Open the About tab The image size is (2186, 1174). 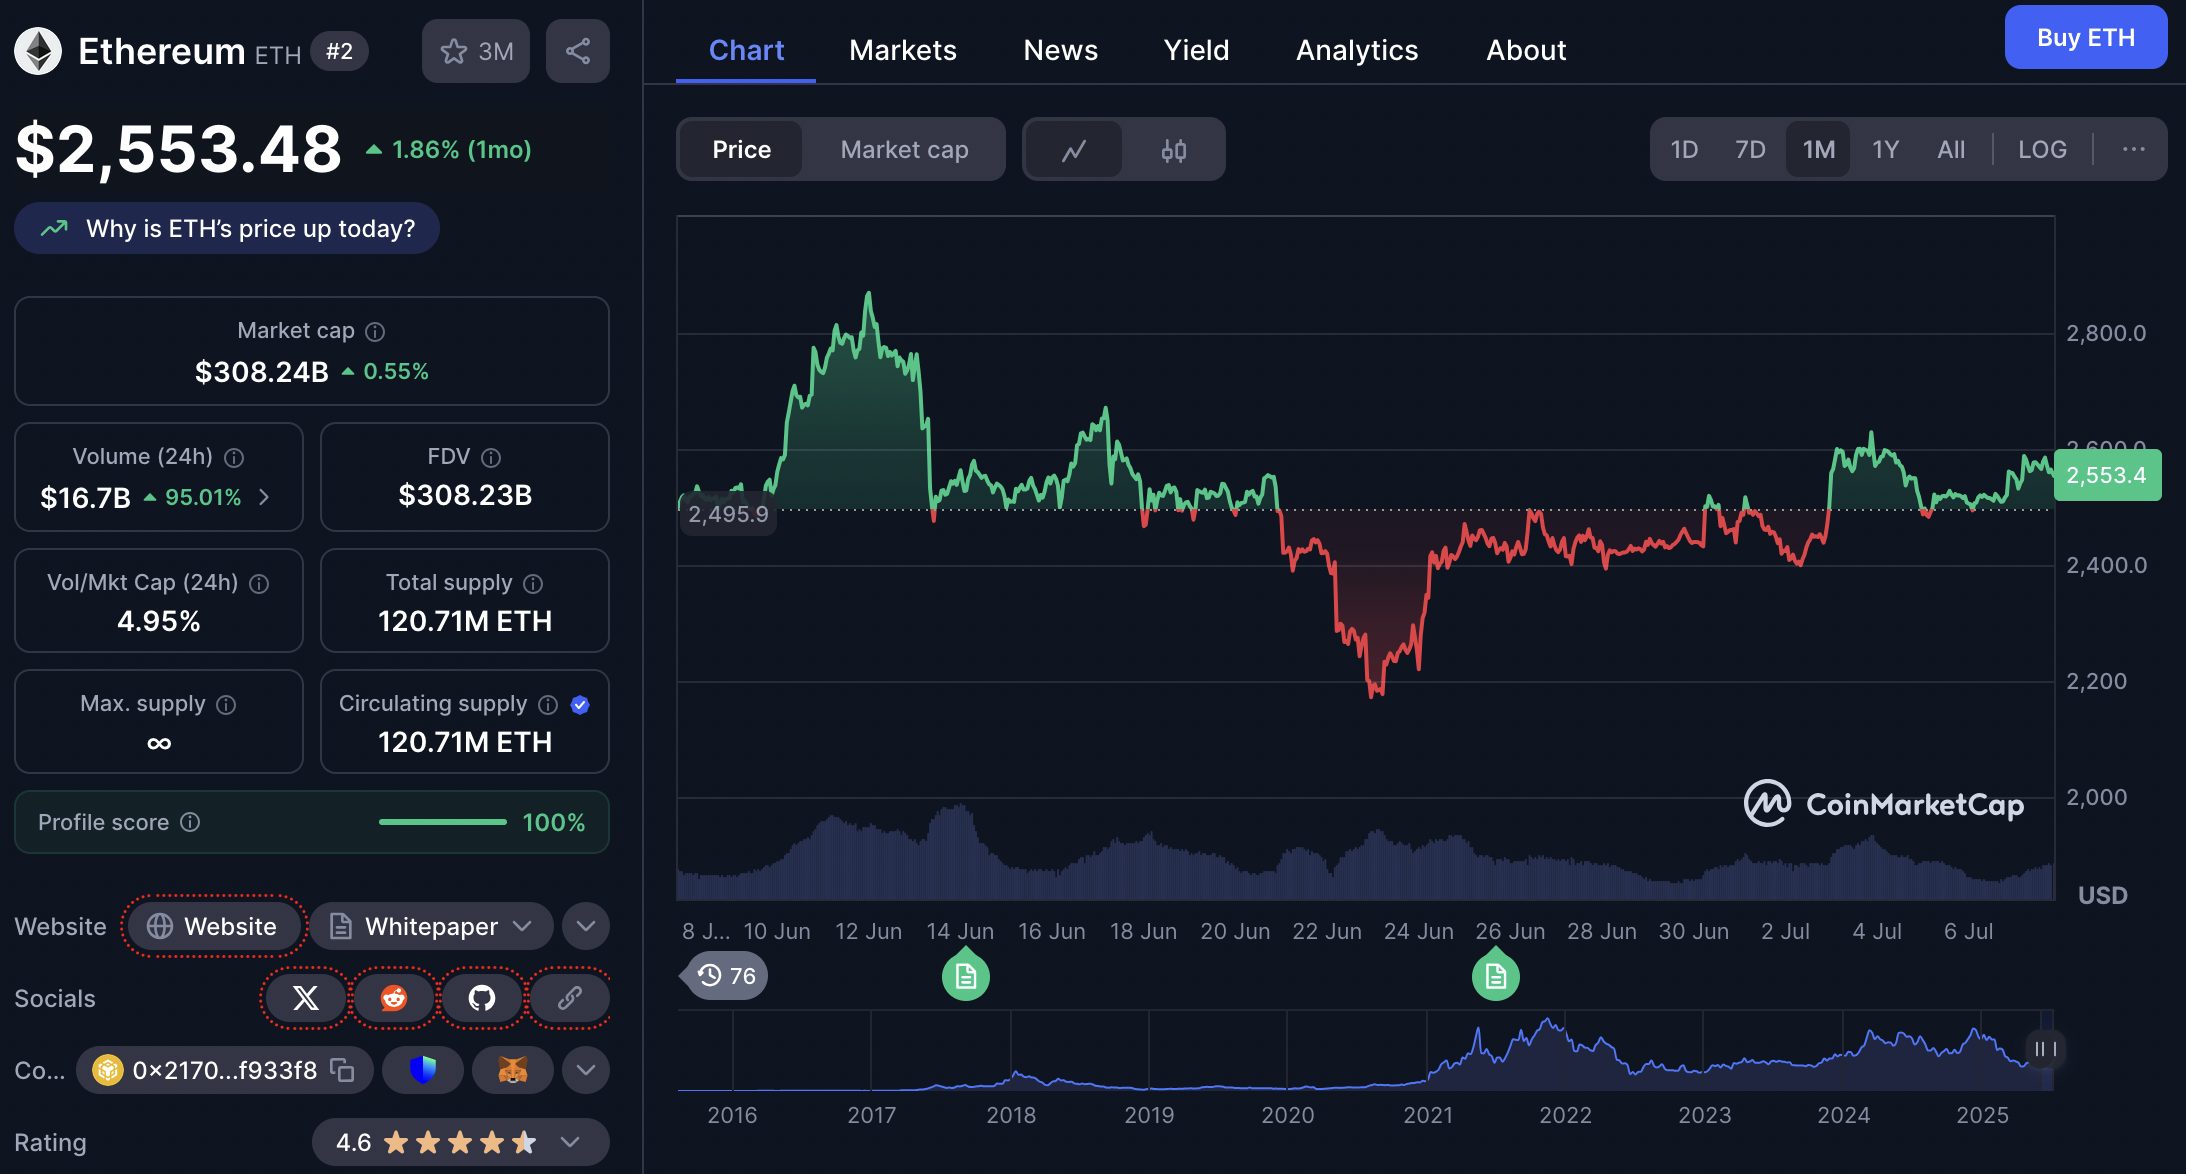(x=1526, y=50)
